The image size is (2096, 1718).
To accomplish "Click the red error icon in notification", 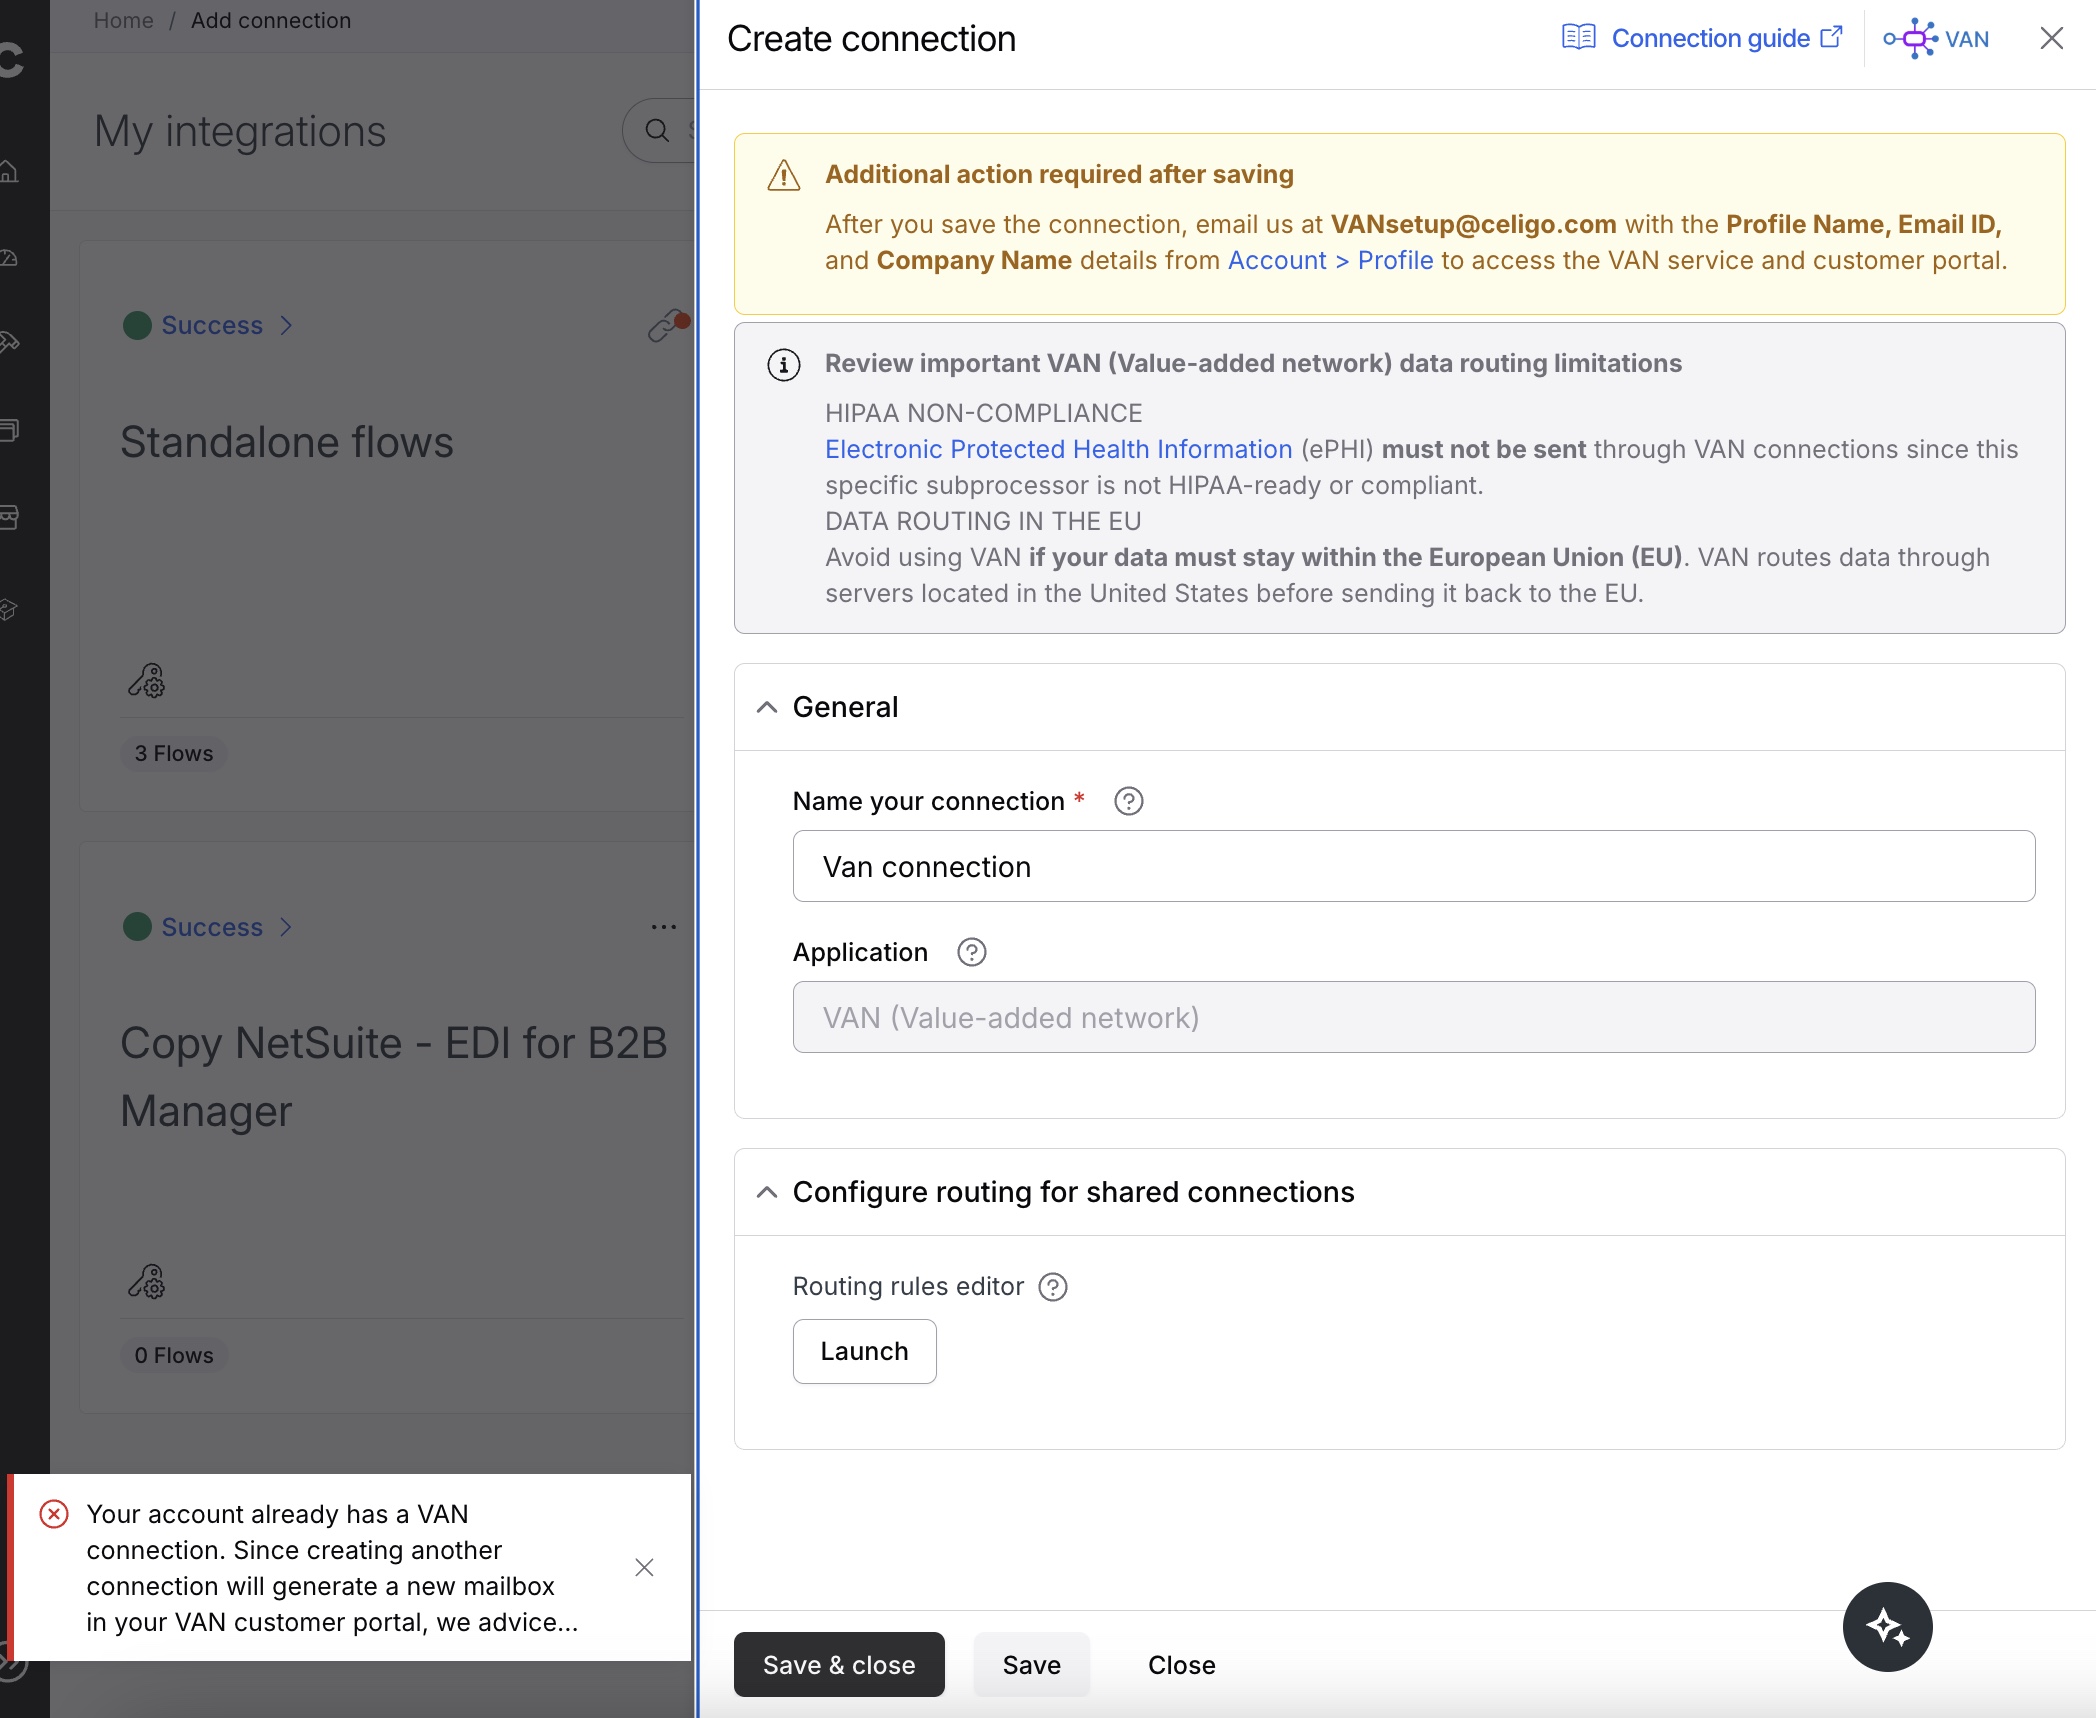I will pyautogui.click(x=54, y=1514).
